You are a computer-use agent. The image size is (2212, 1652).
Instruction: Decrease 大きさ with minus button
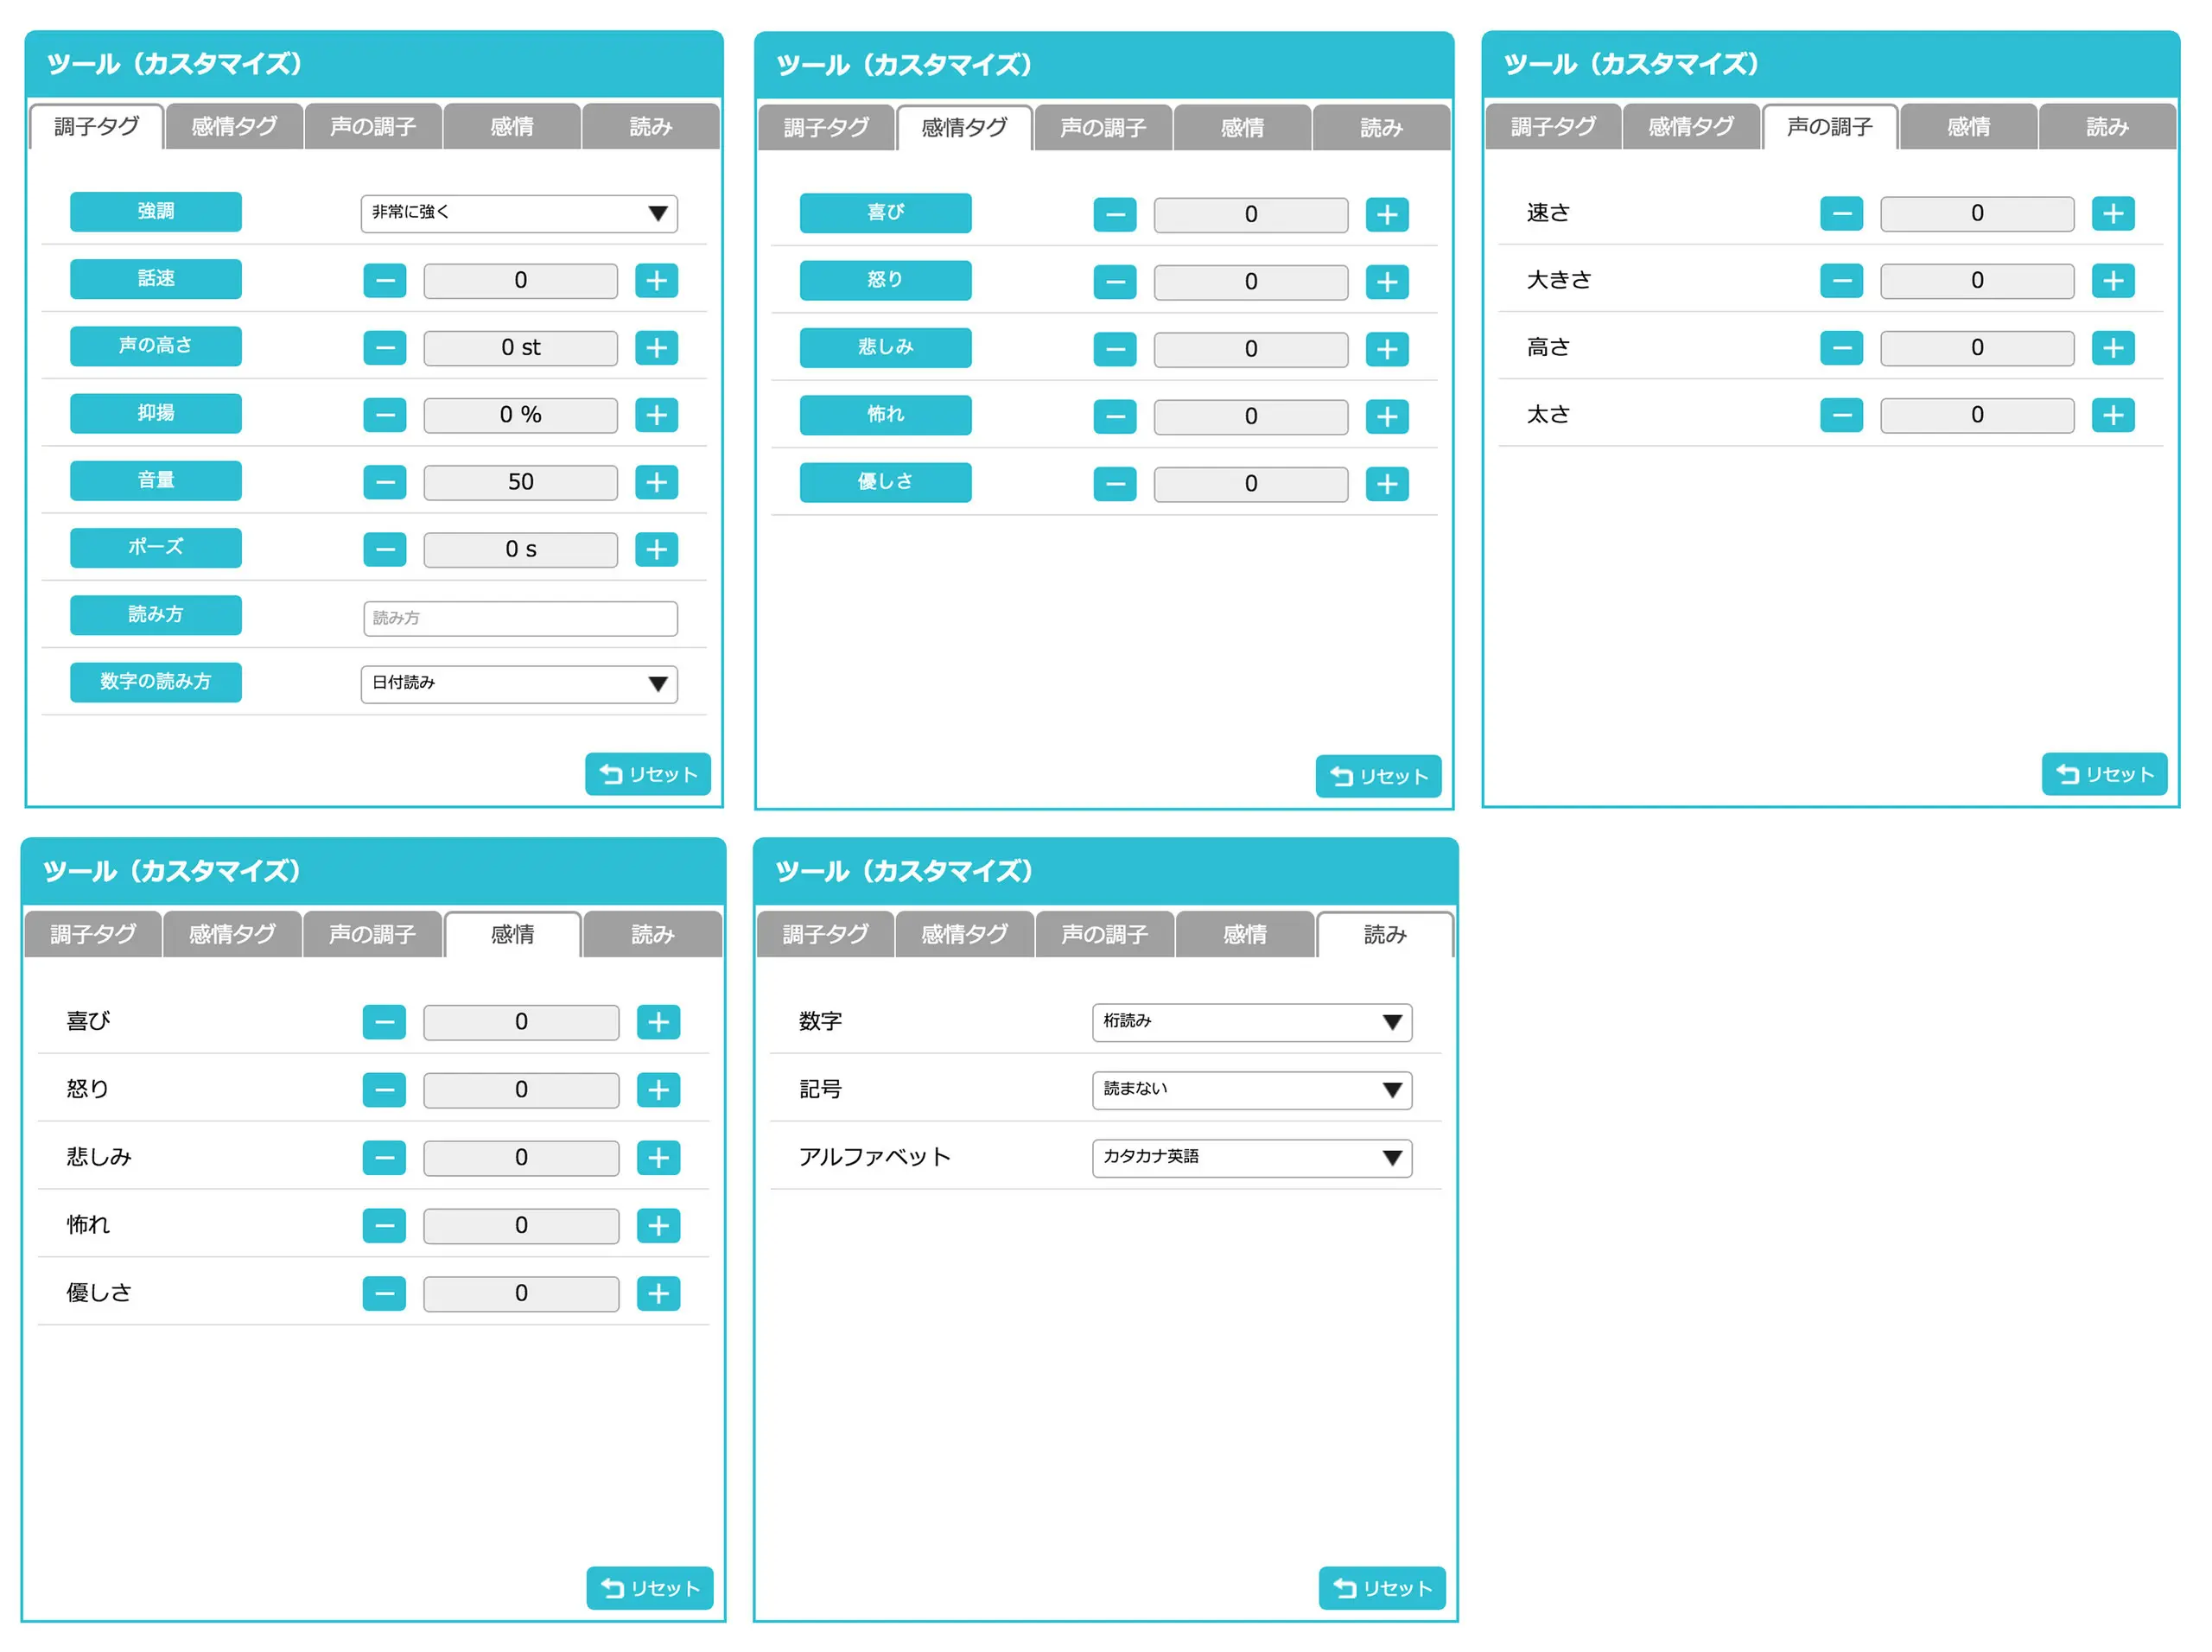coord(1842,281)
